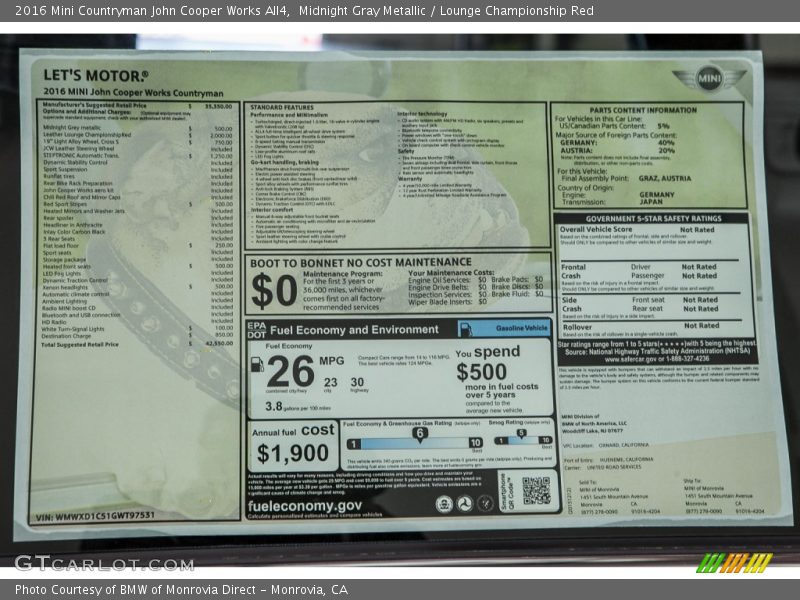Click '2016 MINI John Cooper Works Countryman' subtitle
Image resolution: width=800 pixels, height=600 pixels.
click(x=133, y=92)
